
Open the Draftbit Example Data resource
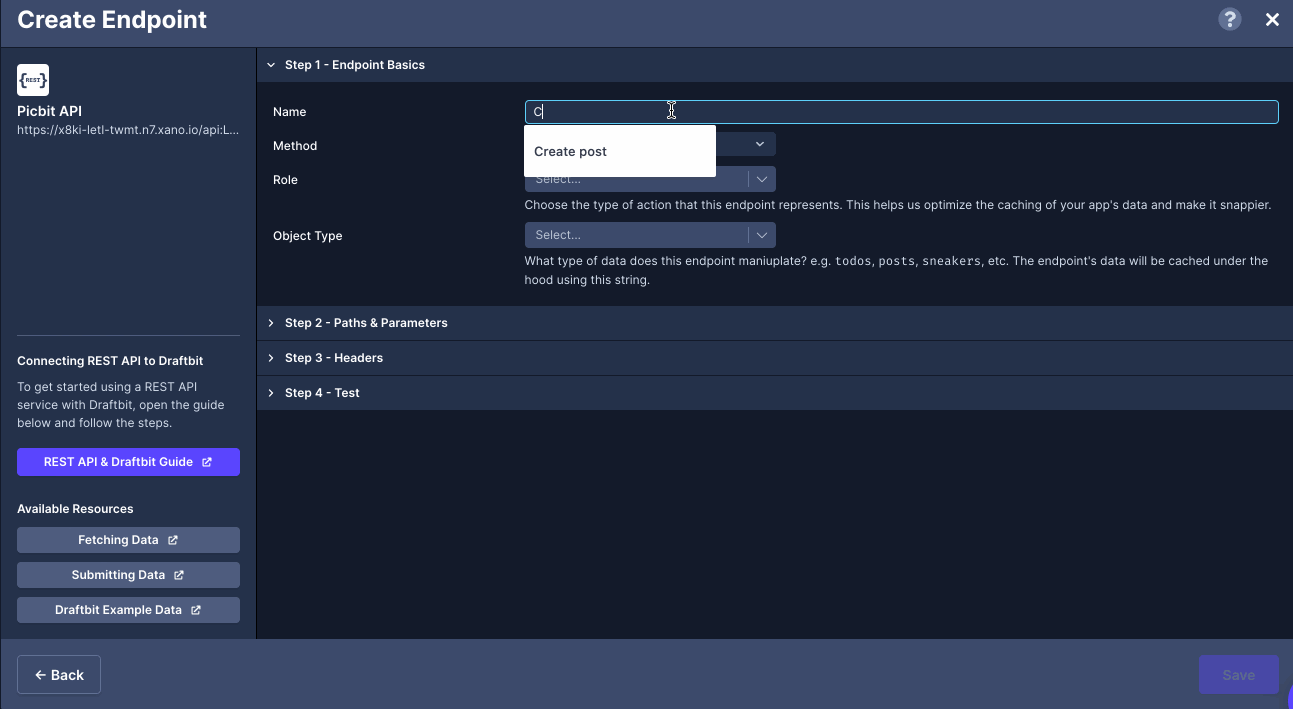(x=128, y=610)
